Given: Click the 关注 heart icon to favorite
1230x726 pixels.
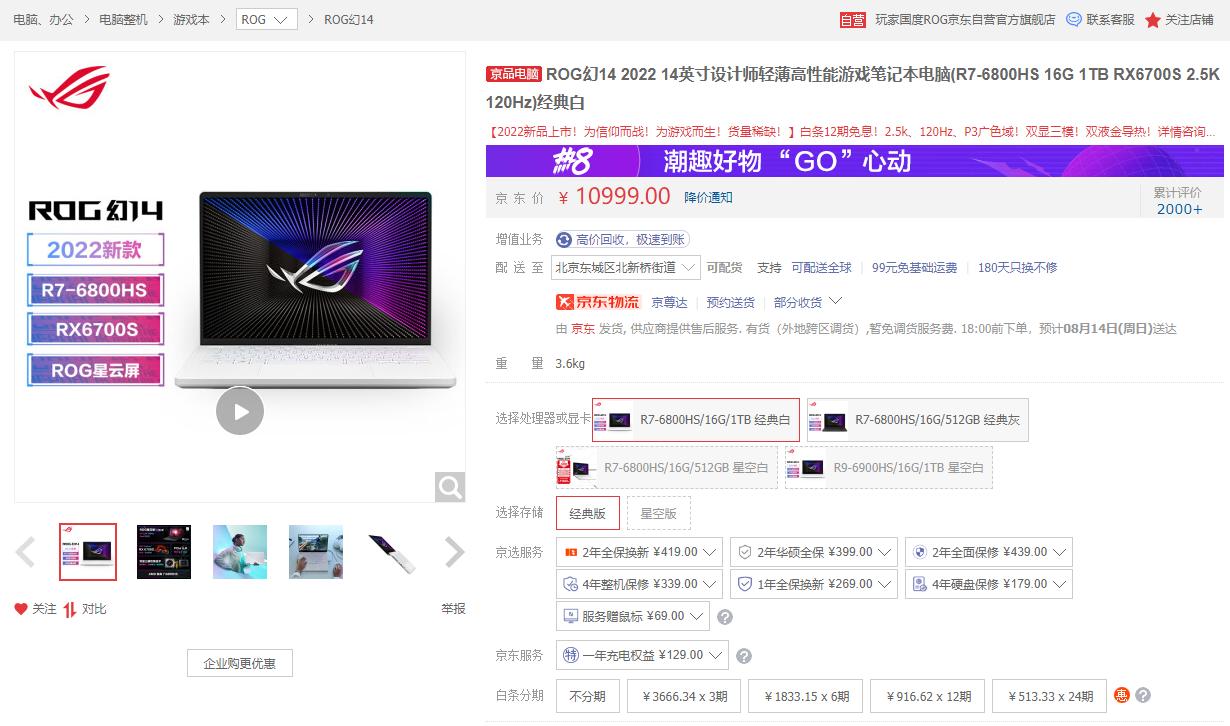Looking at the screenshot, I should tap(22, 608).
